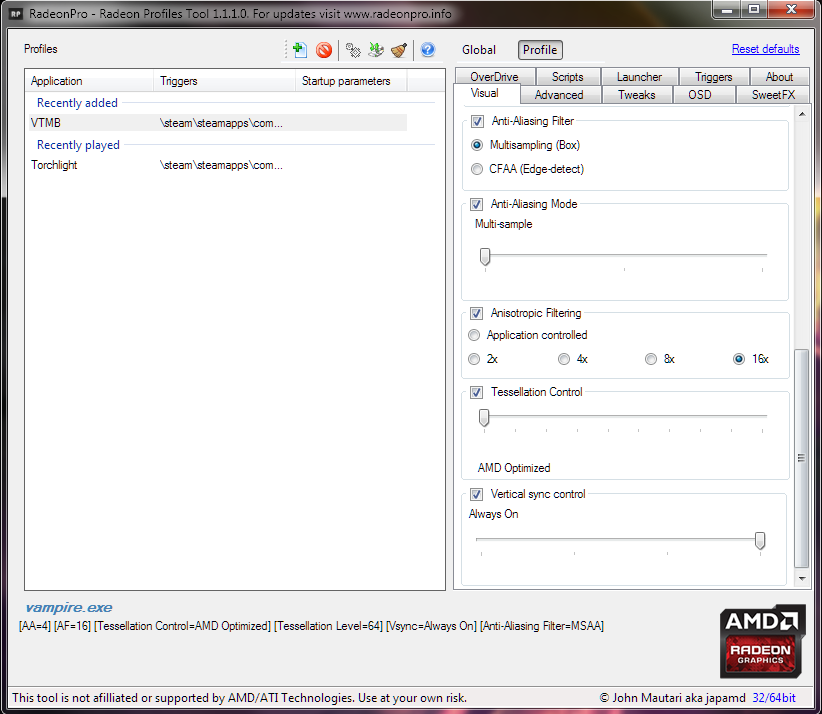Toggle the Vertical sync control checkbox
Image resolution: width=822 pixels, height=714 pixels.
click(476, 494)
